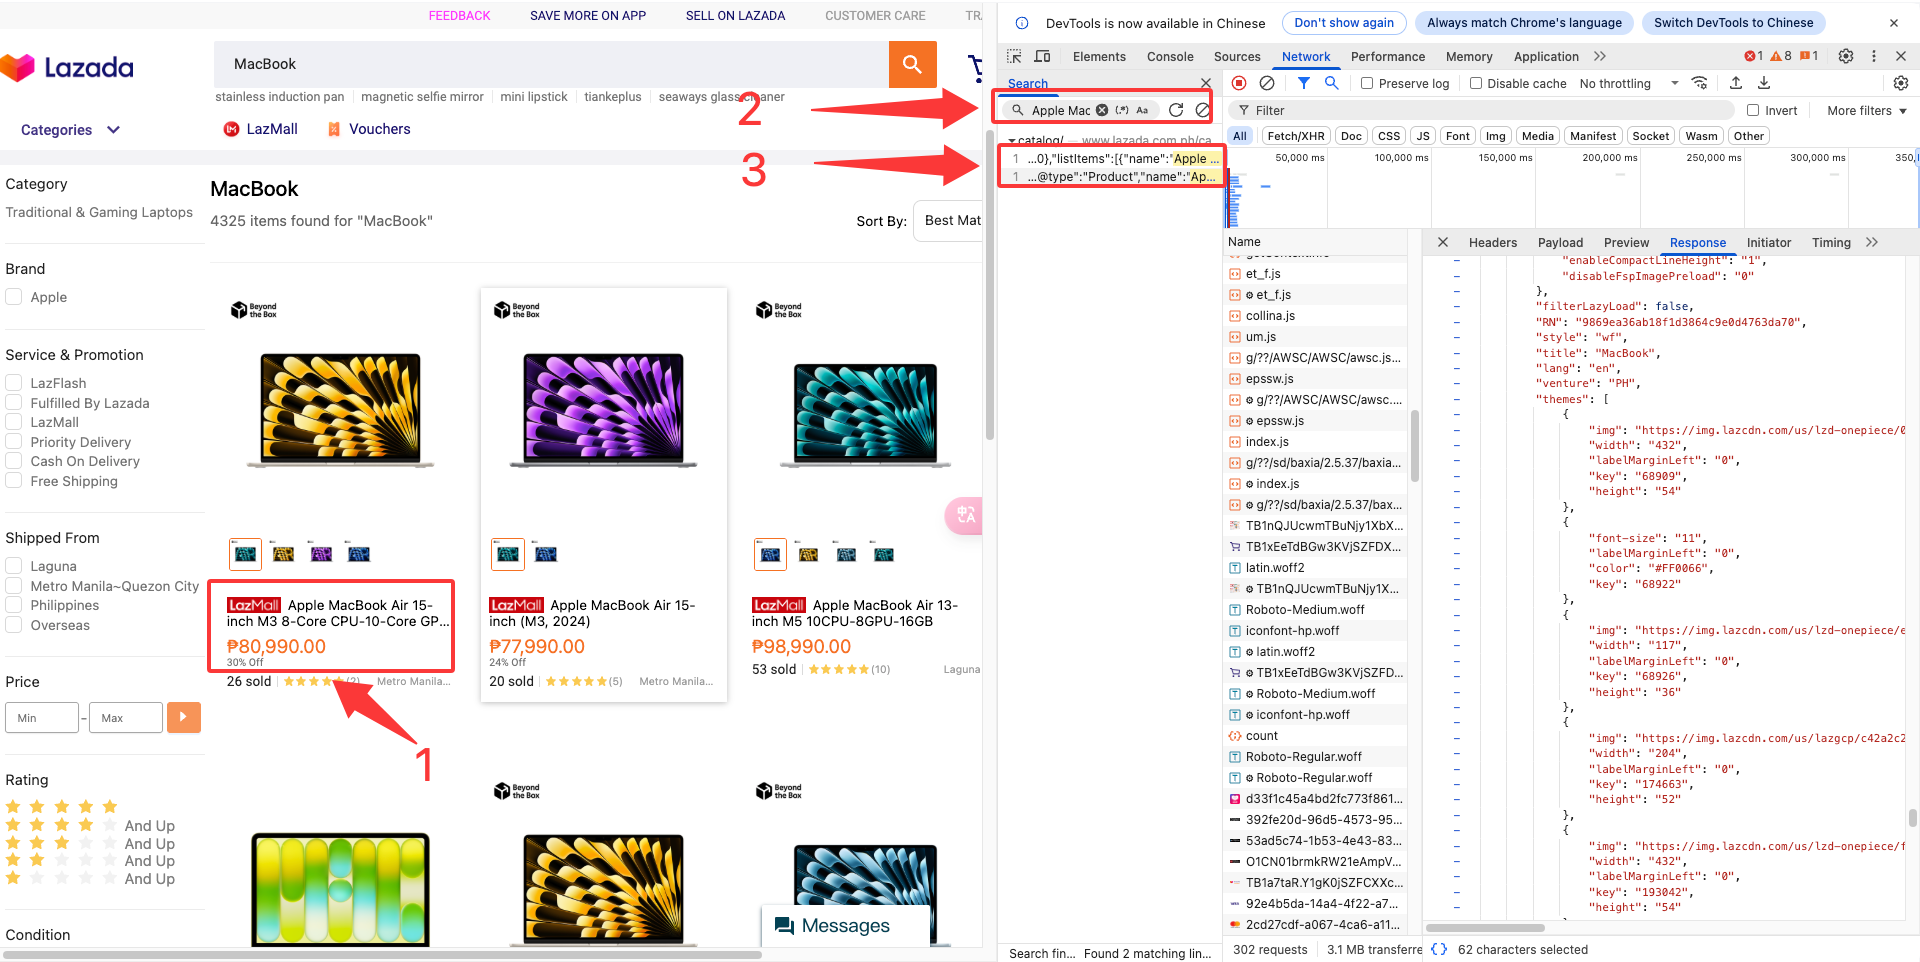Select Laguna shipped-from checkbox
This screenshot has height=962, width=1920.
14,566
